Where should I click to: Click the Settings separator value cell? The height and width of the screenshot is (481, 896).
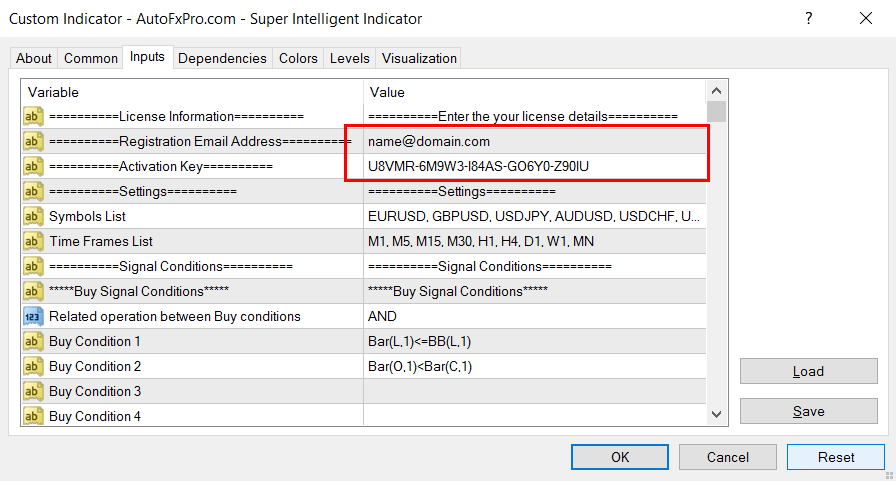[535, 191]
